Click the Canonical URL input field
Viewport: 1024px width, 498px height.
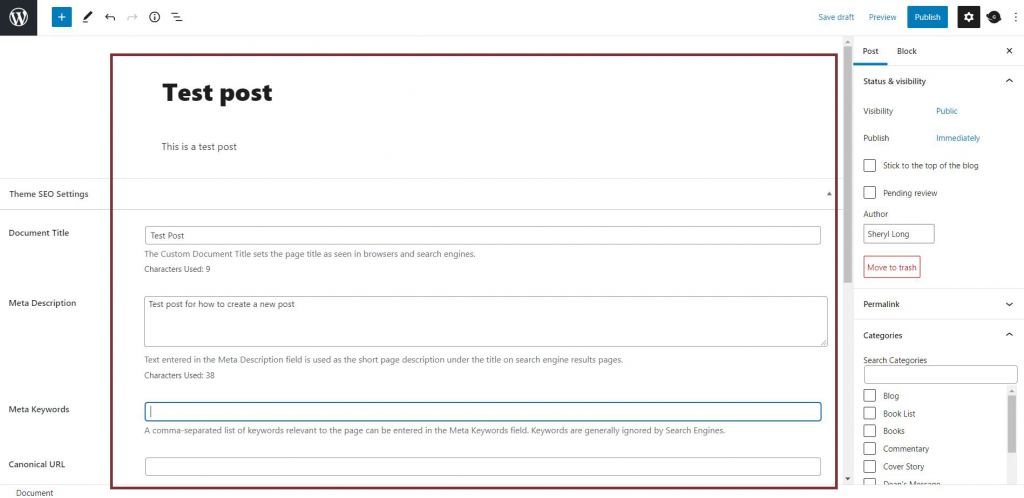point(482,466)
